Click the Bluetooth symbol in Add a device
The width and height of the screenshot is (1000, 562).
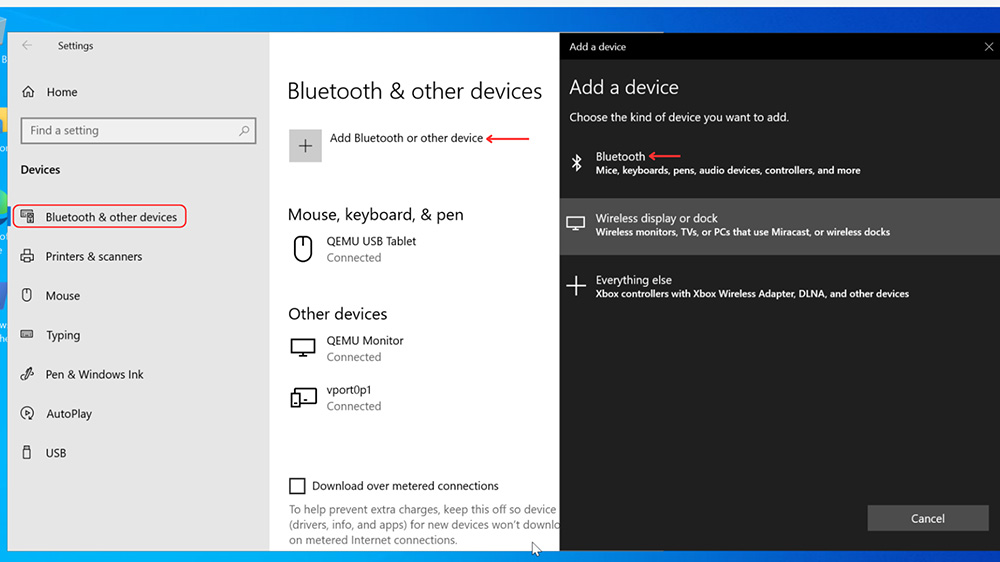[577, 163]
